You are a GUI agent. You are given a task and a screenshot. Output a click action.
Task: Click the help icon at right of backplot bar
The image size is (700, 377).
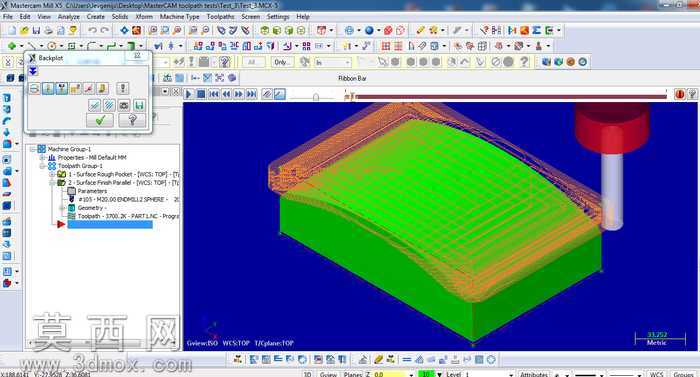(x=692, y=94)
